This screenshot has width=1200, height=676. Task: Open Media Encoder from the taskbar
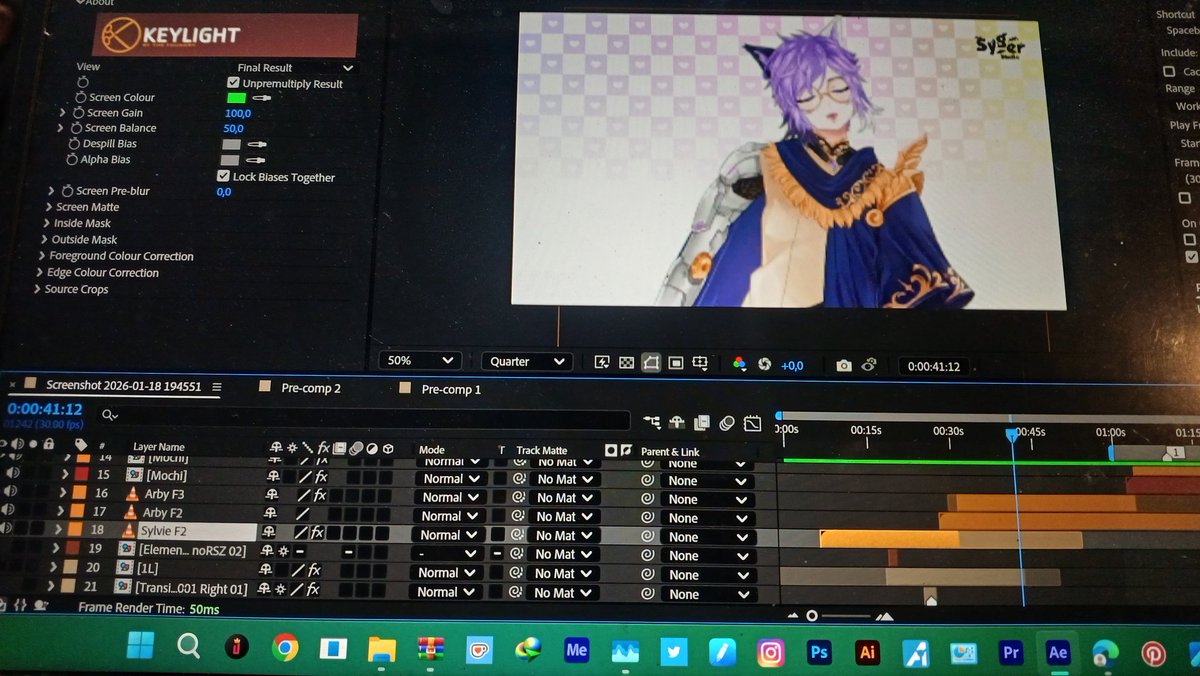[576, 650]
